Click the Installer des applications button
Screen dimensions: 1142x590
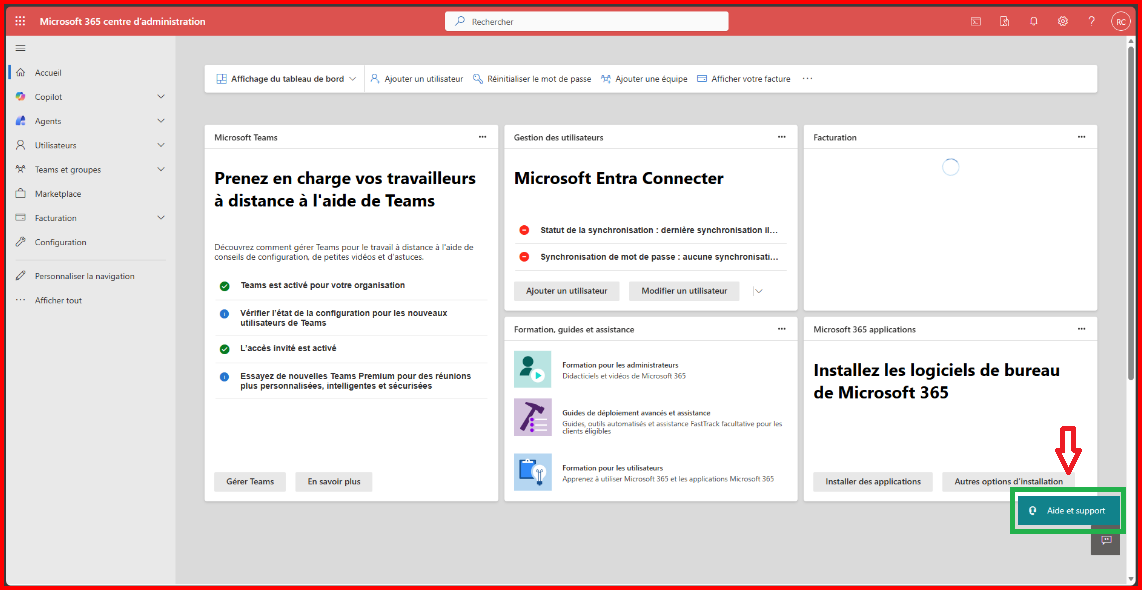(873, 481)
